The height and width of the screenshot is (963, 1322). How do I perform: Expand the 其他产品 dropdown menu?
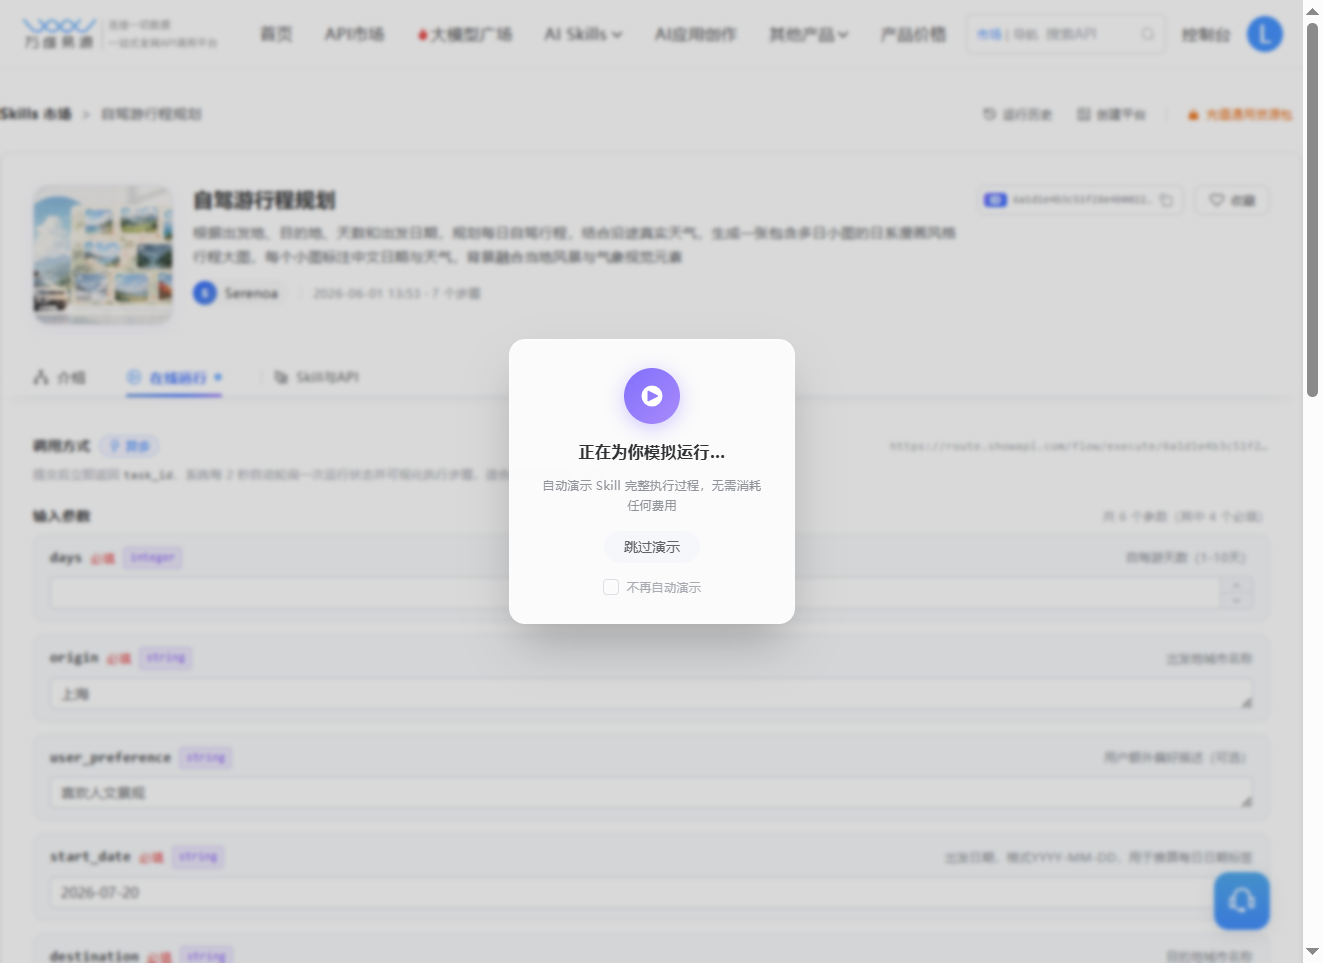[x=808, y=34]
